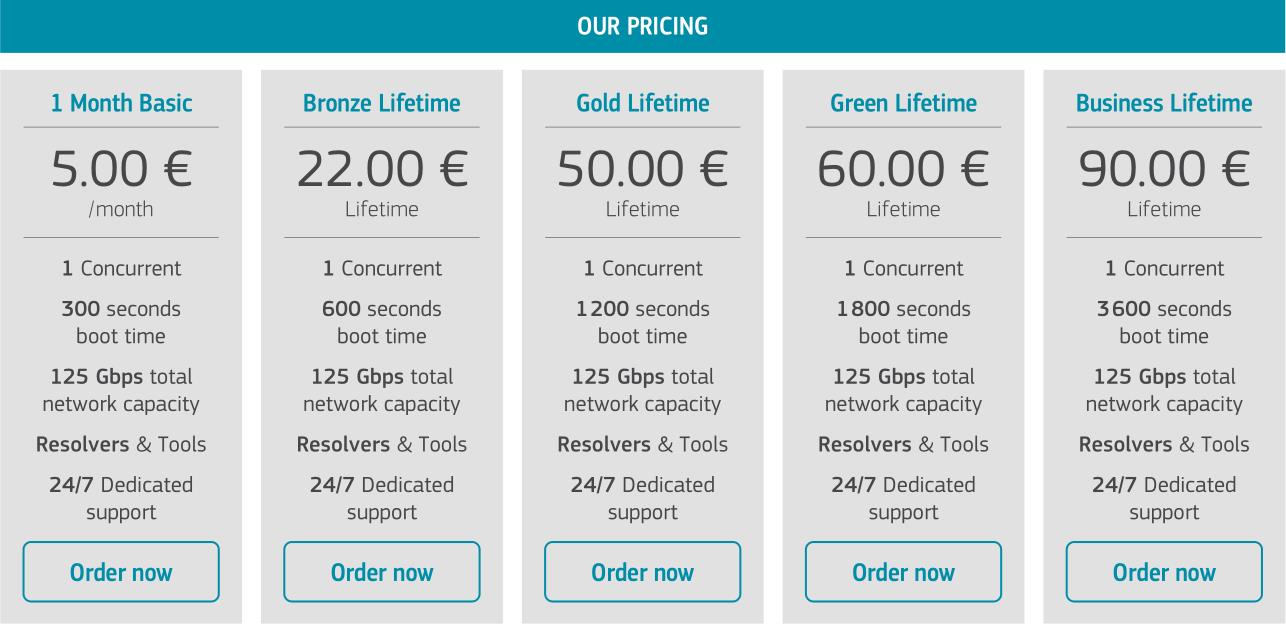Select the 60.00 € Green price
The image size is (1286, 624).
pos(903,169)
